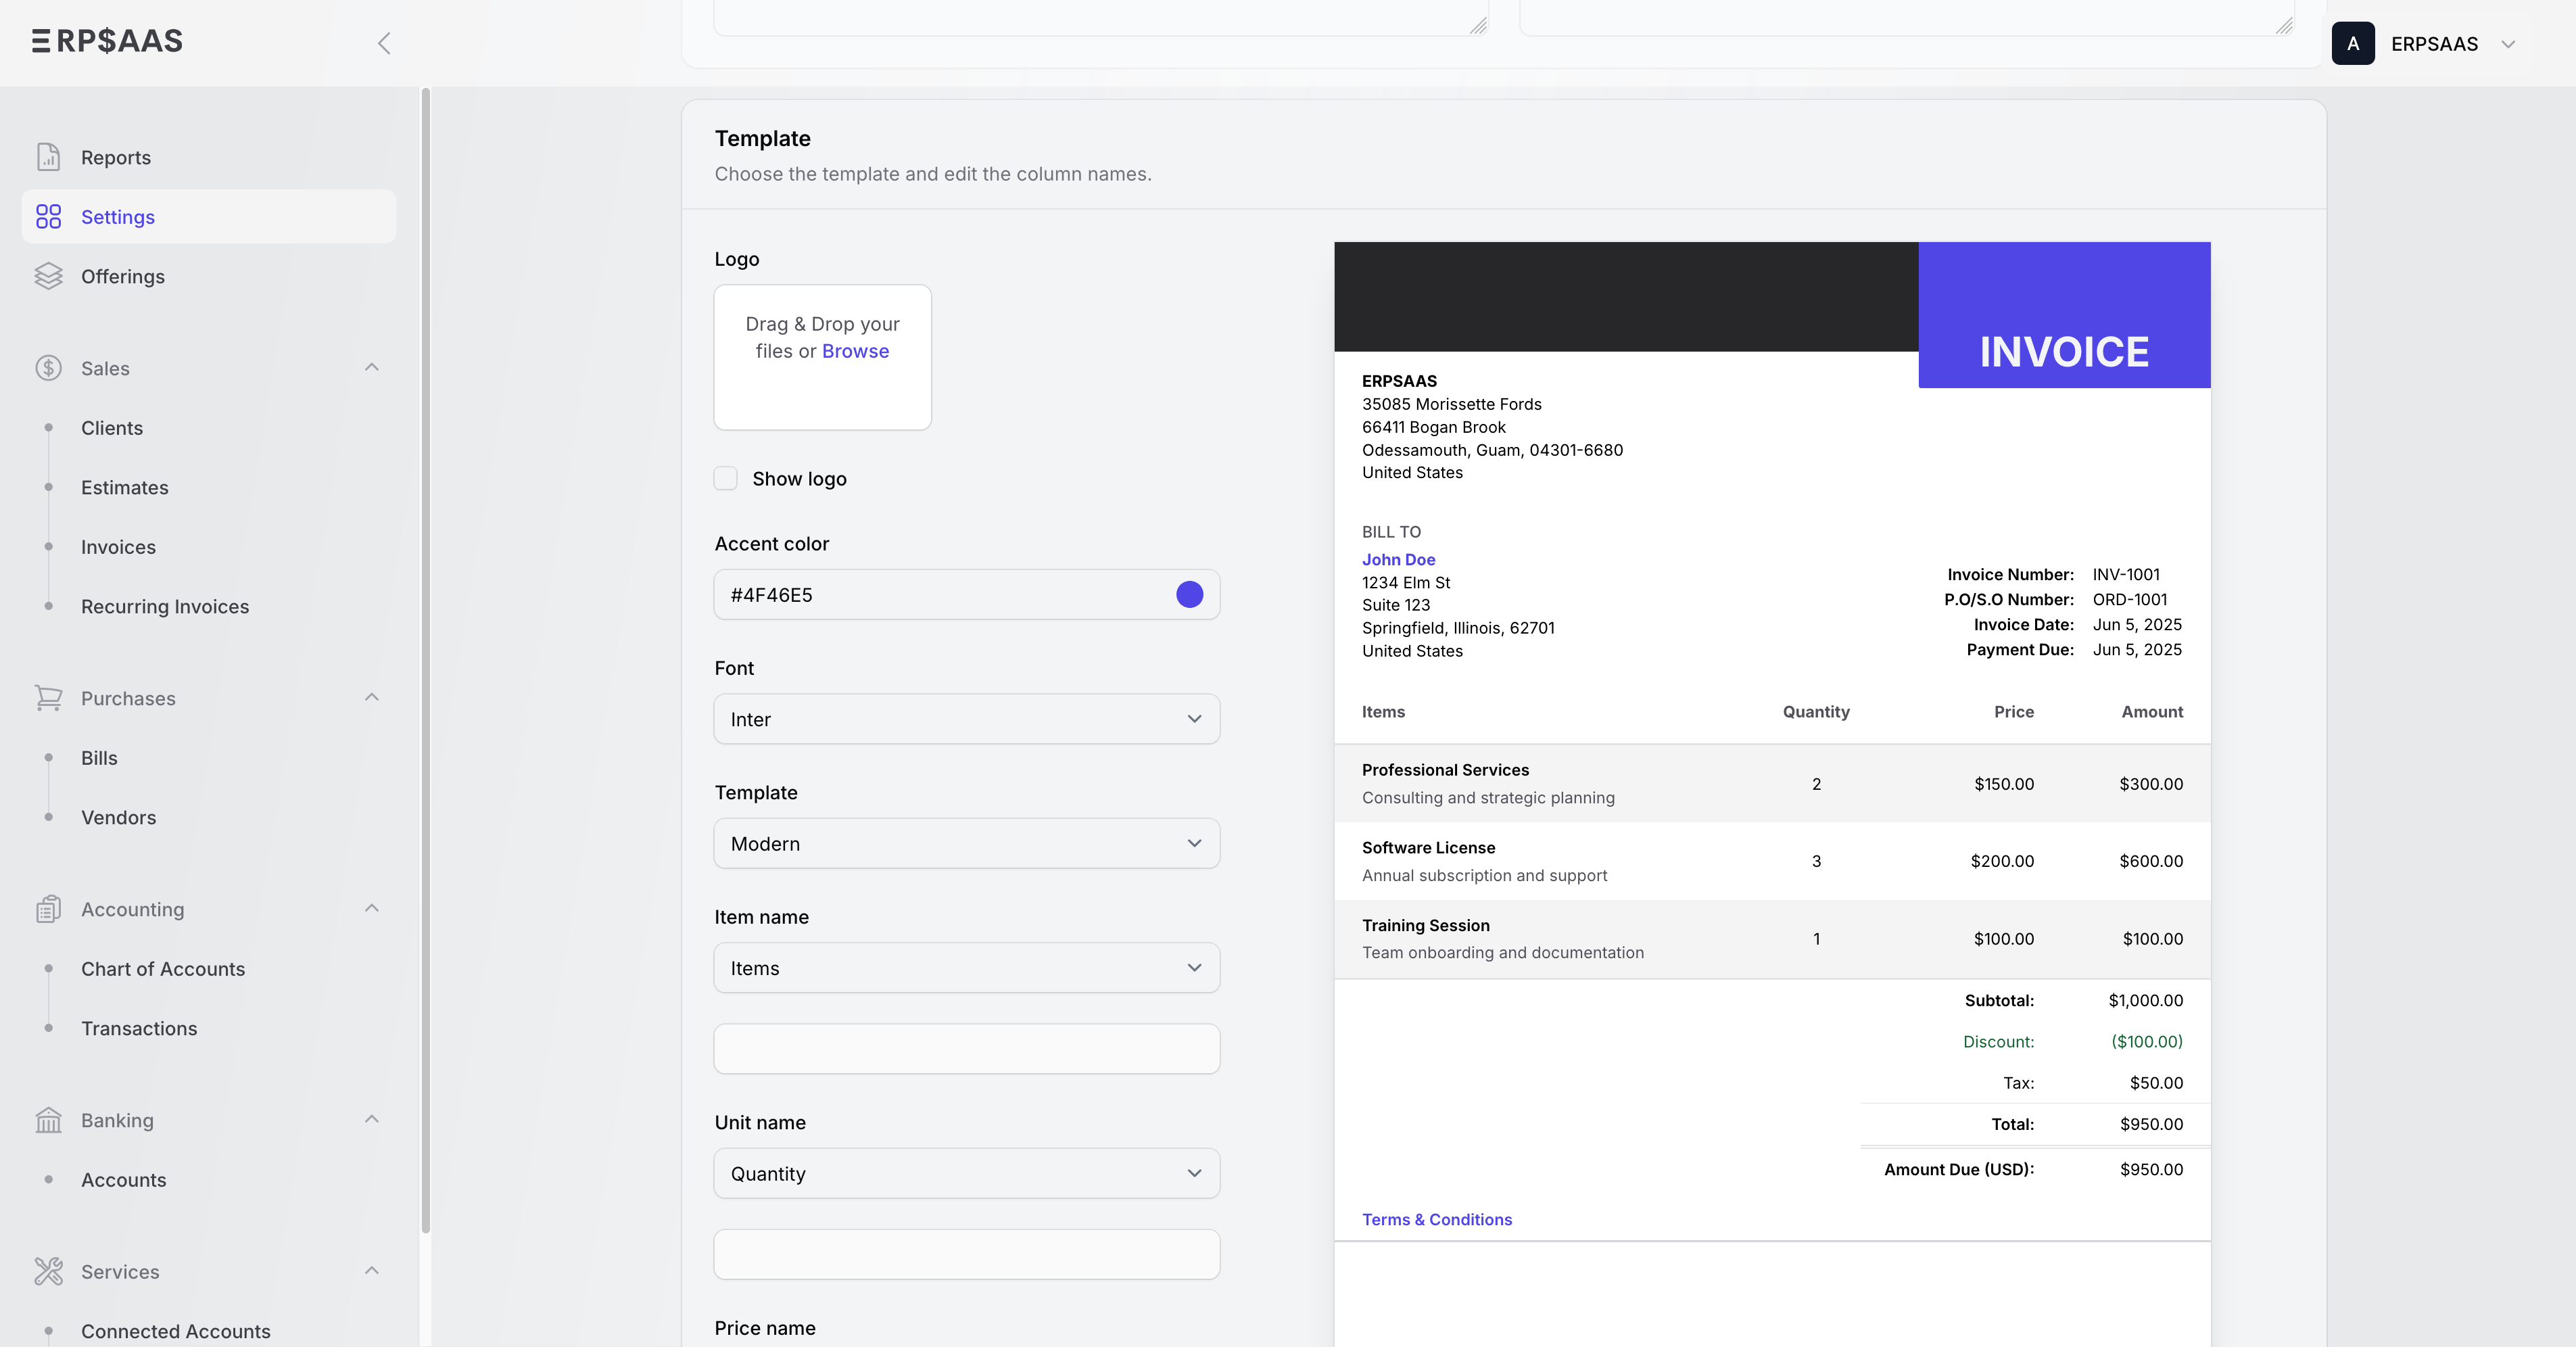Click the ($100.00) discount value
This screenshot has height=1347, width=2576.
(2147, 1041)
